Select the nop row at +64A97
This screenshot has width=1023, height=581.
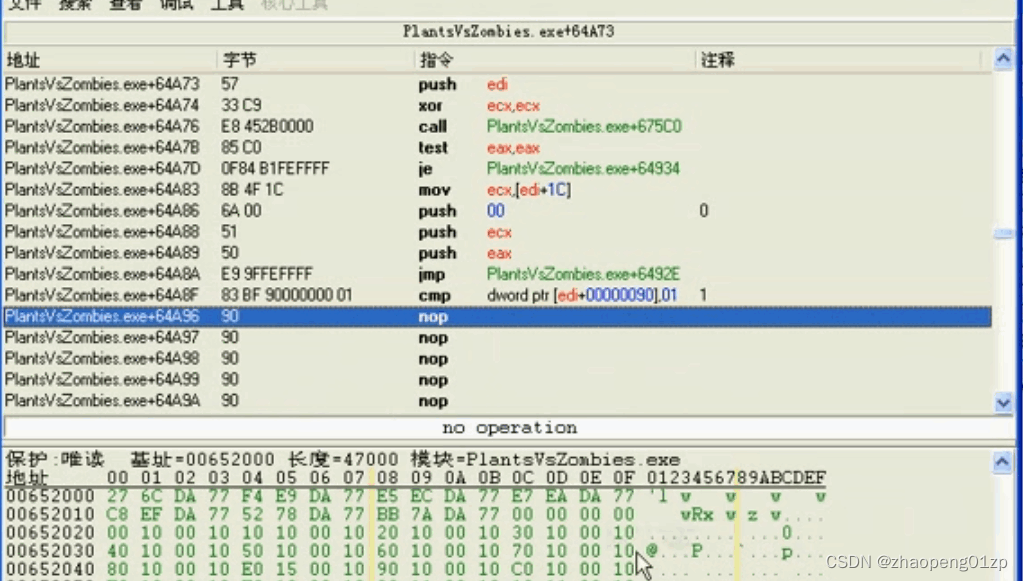point(498,337)
